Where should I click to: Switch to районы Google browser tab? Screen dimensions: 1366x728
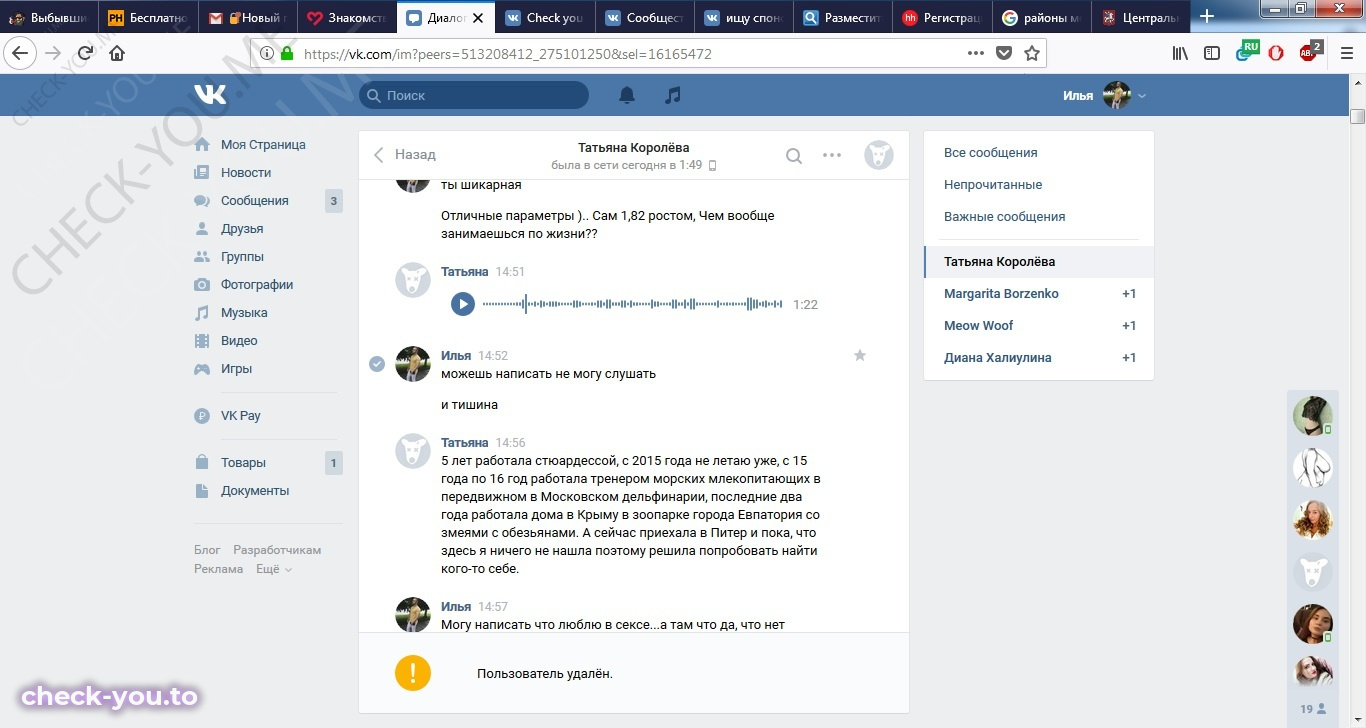coord(1041,17)
